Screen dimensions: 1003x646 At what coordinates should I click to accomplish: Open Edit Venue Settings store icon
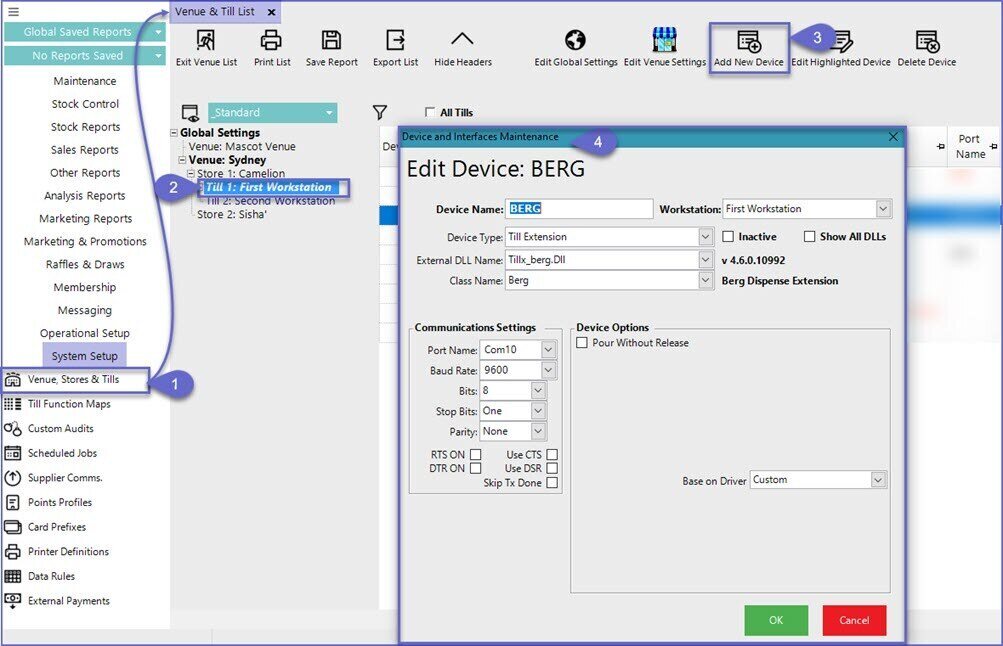(664, 41)
